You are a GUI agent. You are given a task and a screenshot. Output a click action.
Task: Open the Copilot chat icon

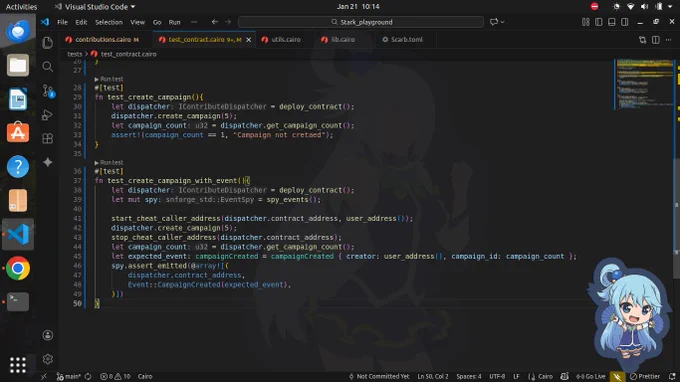(494, 22)
